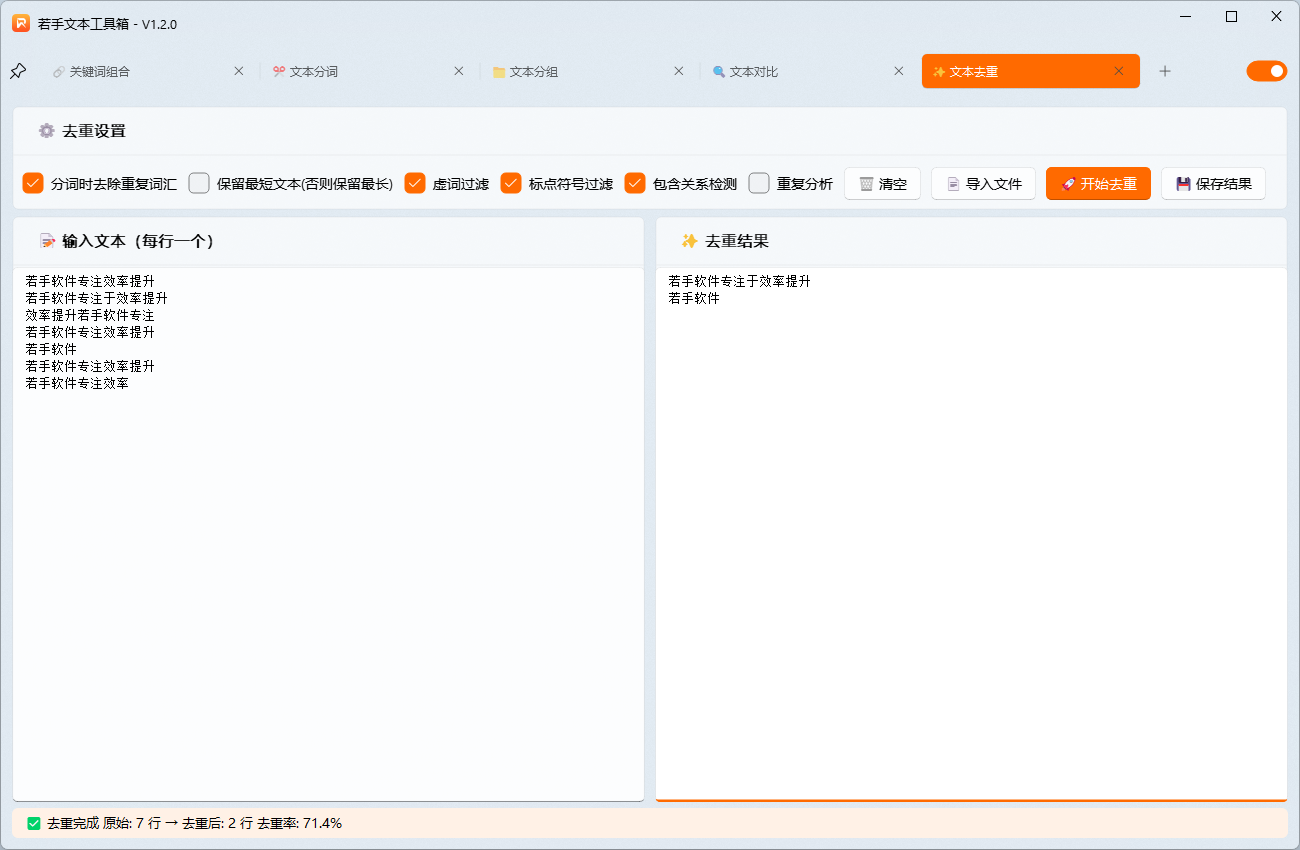Click the 开始去重 button
This screenshot has width=1300, height=850.
point(1098,183)
